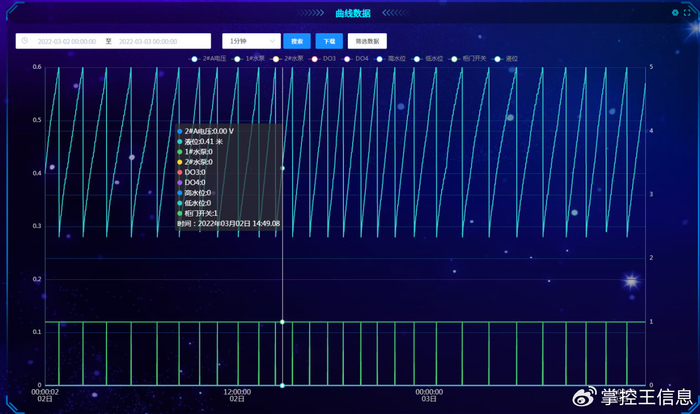Click the highlighted data point on the green line

[282, 322]
